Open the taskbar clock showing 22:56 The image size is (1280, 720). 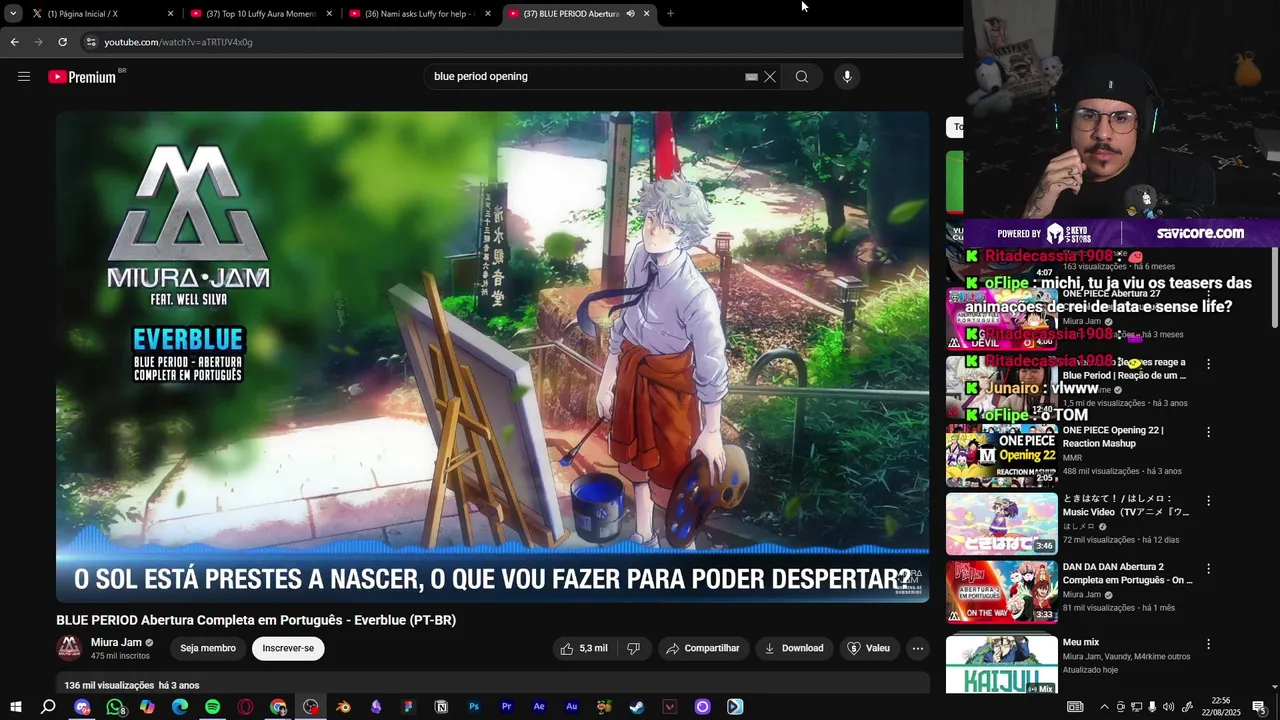pos(1220,707)
